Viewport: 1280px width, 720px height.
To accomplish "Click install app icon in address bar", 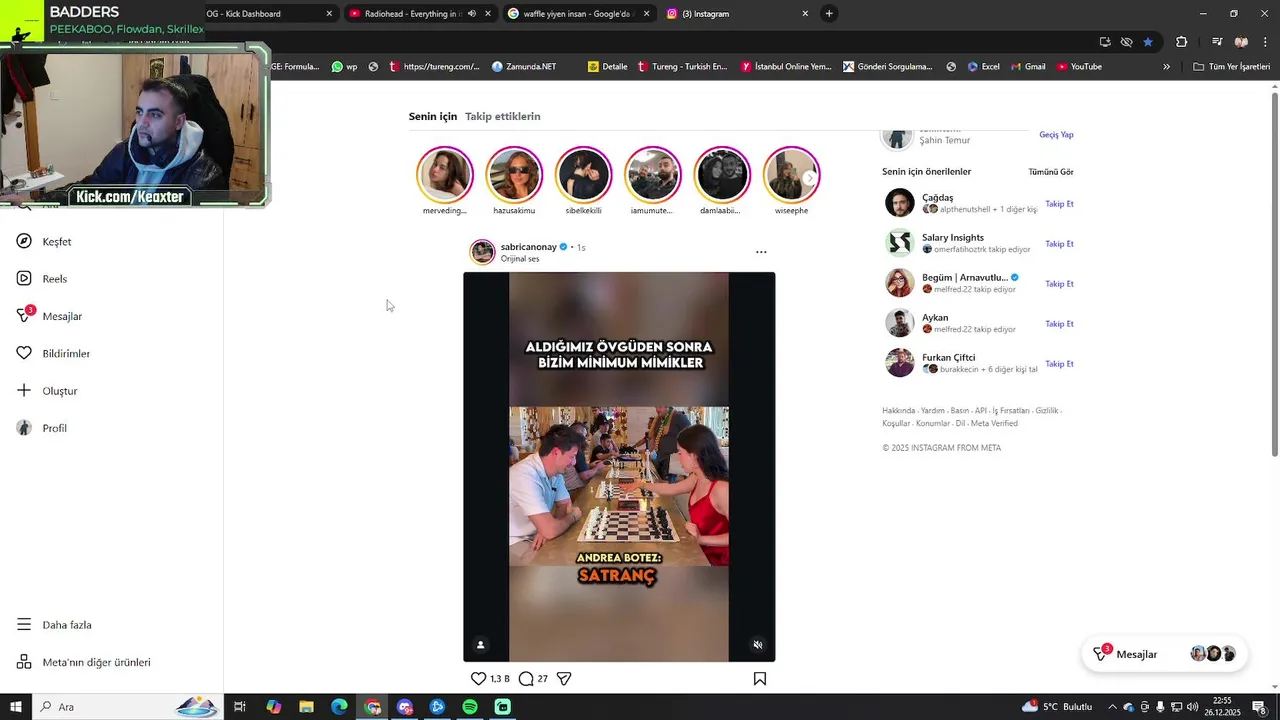I will pos(1105,42).
